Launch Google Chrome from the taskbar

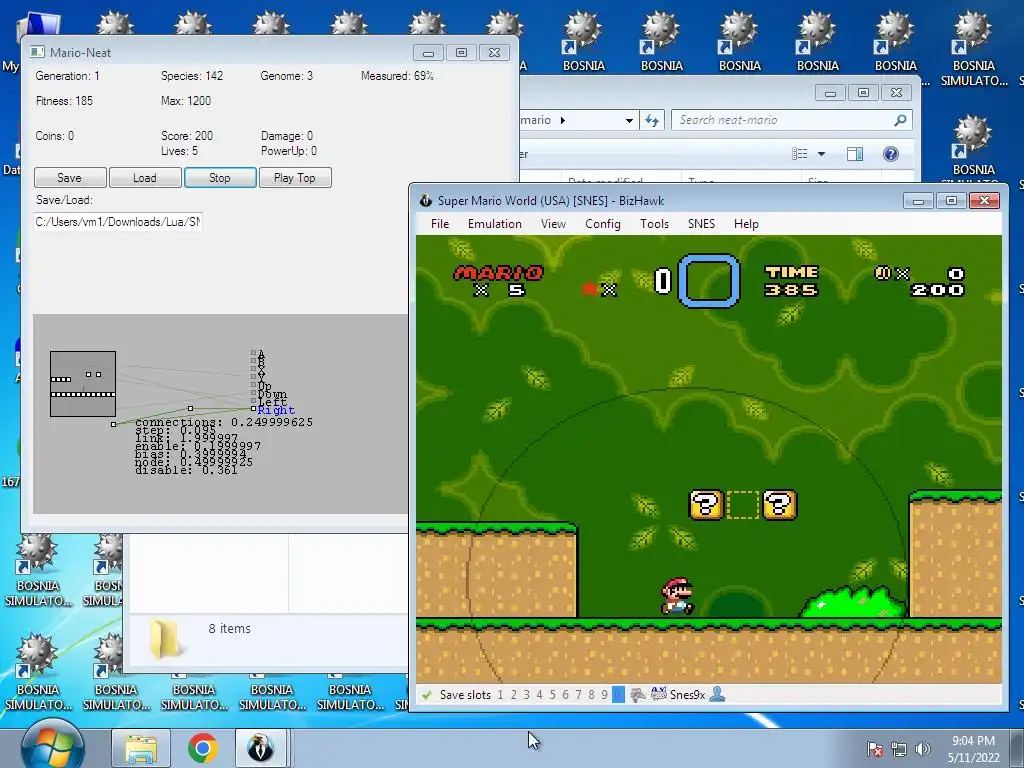tap(202, 748)
